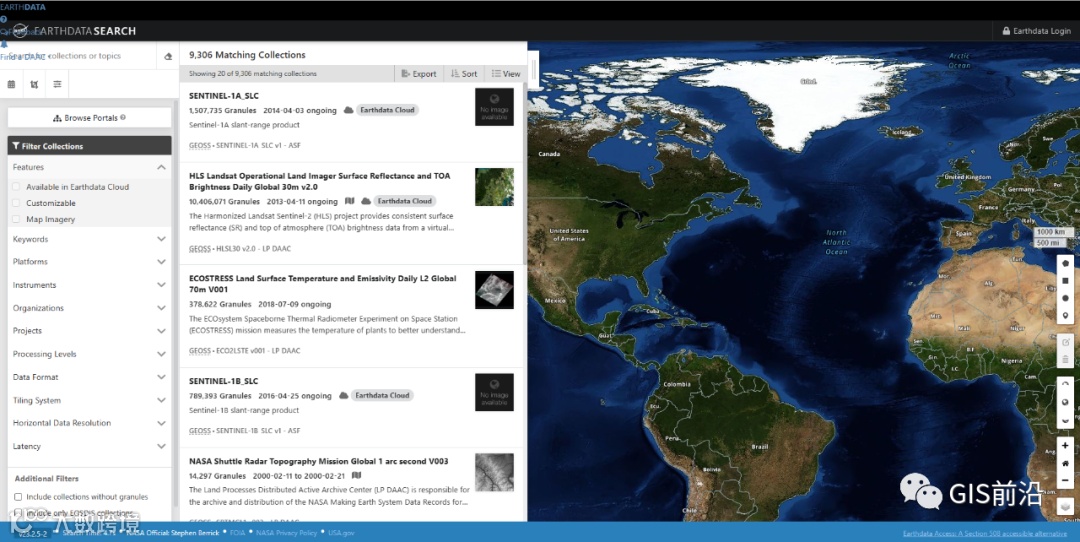Image resolution: width=1080 pixels, height=542 pixels.
Task: Click cloud icon on SENTINEL-1B_SLC row
Action: tap(344, 395)
